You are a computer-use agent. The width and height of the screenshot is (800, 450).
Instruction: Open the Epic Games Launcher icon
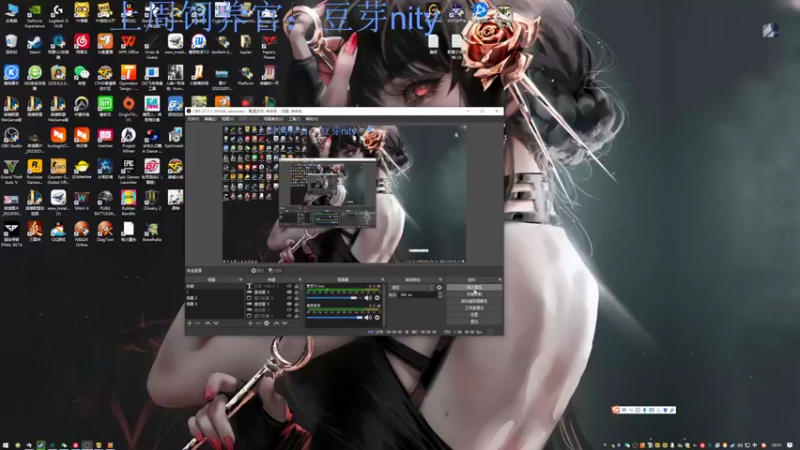click(x=128, y=171)
